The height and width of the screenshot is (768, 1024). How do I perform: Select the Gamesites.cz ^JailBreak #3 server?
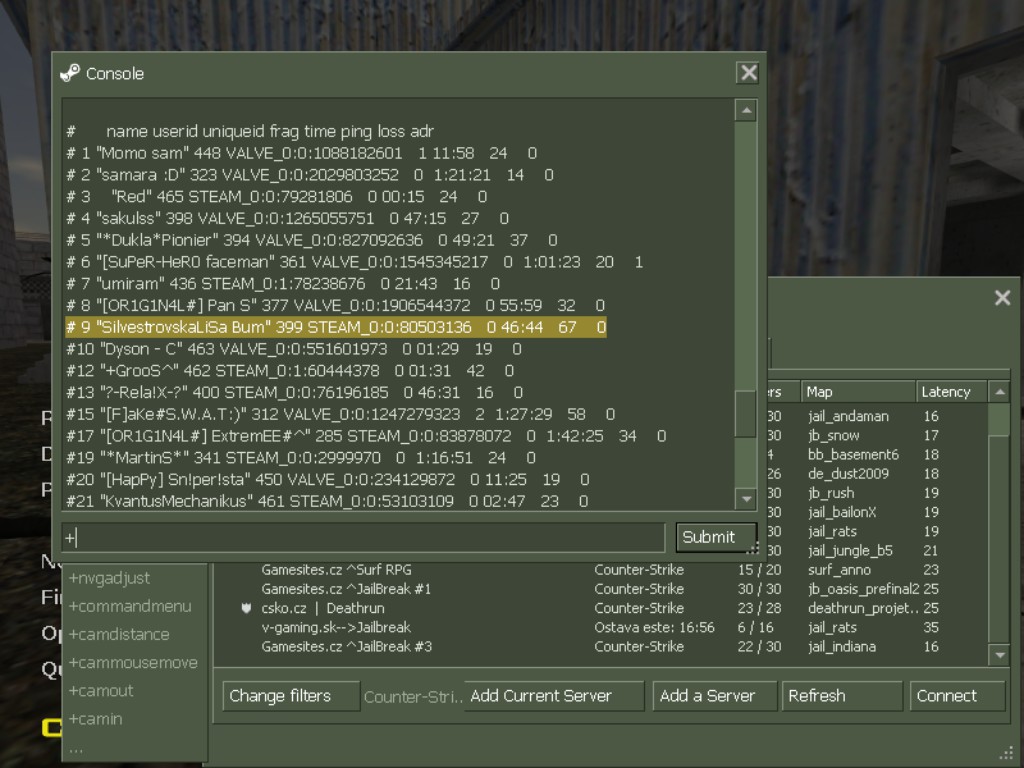601,647
